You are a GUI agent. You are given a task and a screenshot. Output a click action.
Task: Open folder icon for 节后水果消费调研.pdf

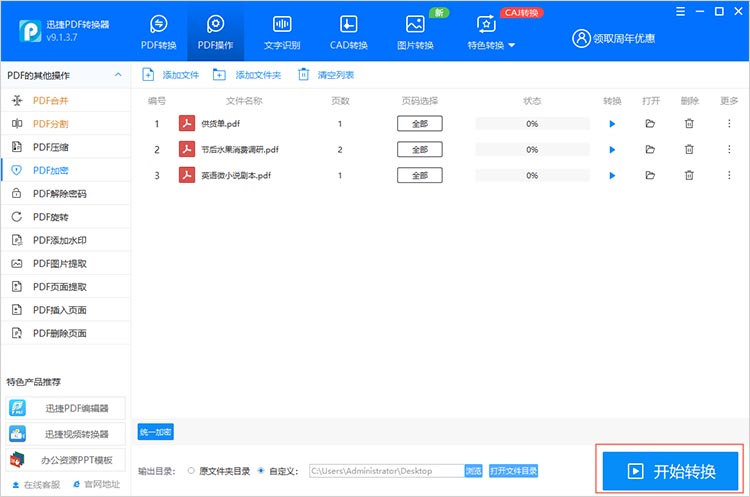tap(650, 149)
